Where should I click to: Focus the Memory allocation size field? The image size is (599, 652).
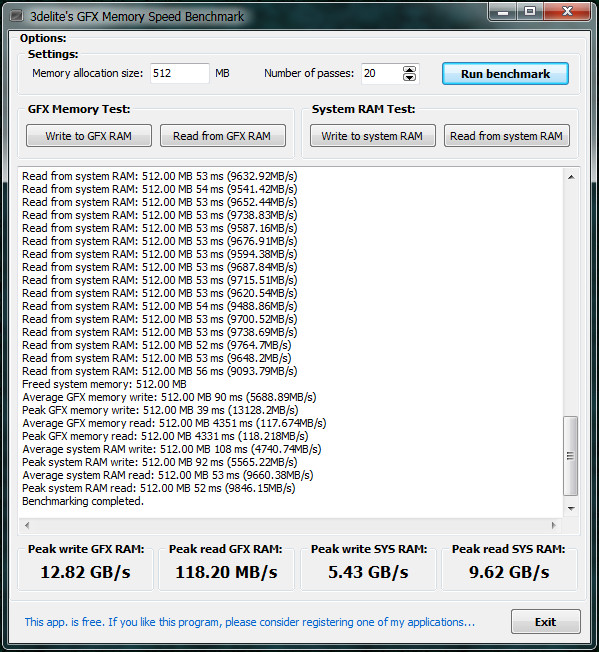[180, 74]
